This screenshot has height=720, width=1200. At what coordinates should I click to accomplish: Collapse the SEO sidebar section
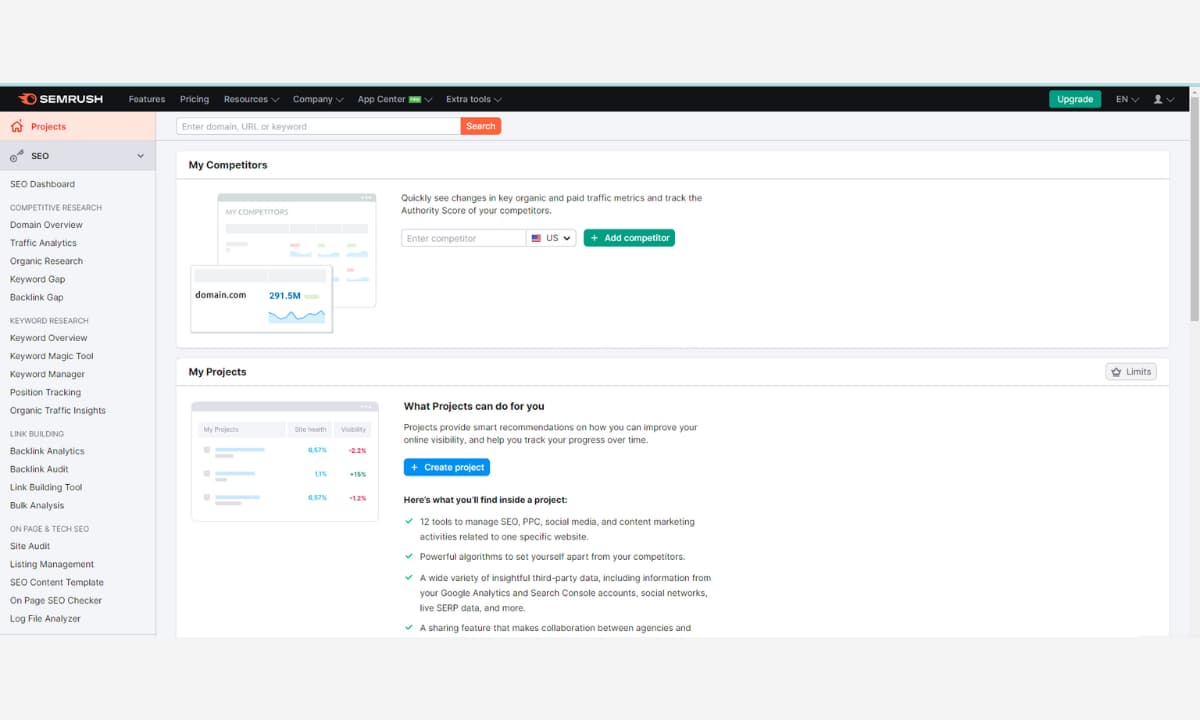pyautogui.click(x=140, y=156)
